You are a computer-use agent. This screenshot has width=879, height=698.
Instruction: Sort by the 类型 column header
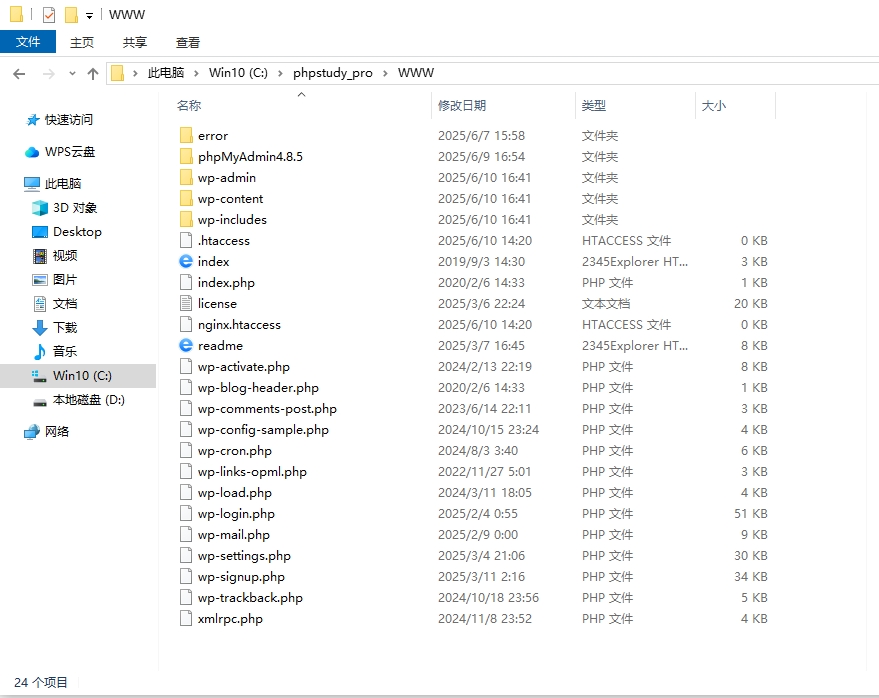(x=594, y=105)
